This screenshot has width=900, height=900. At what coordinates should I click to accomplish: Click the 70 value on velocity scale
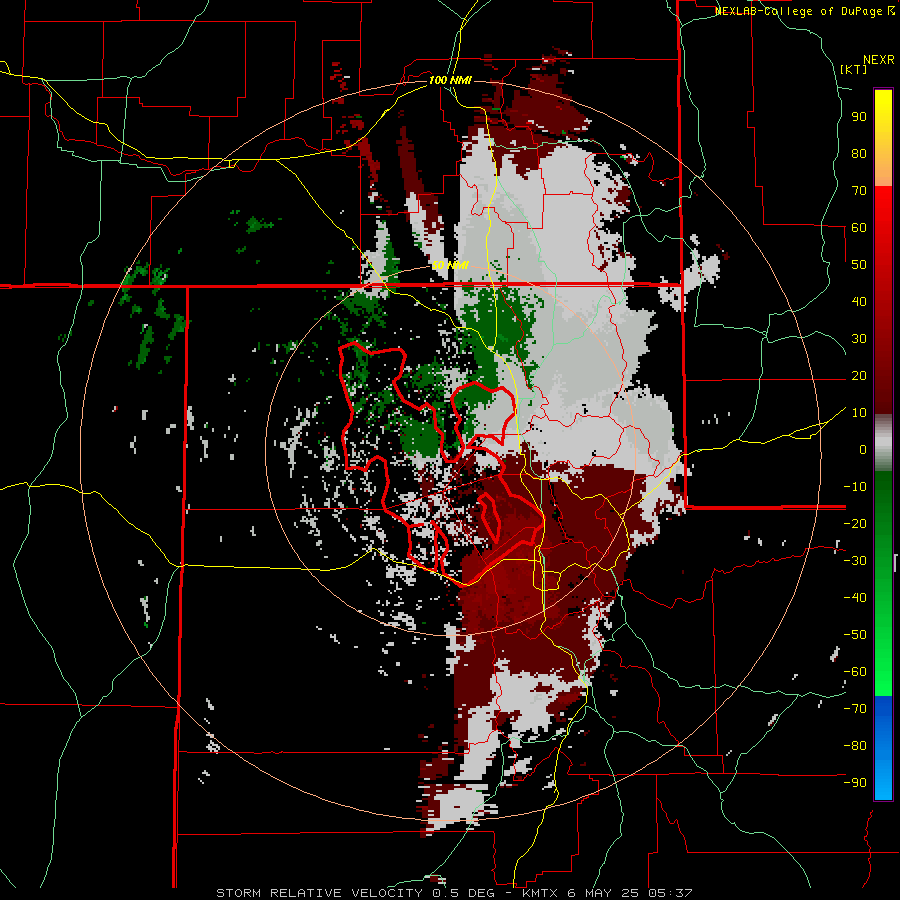pos(859,191)
